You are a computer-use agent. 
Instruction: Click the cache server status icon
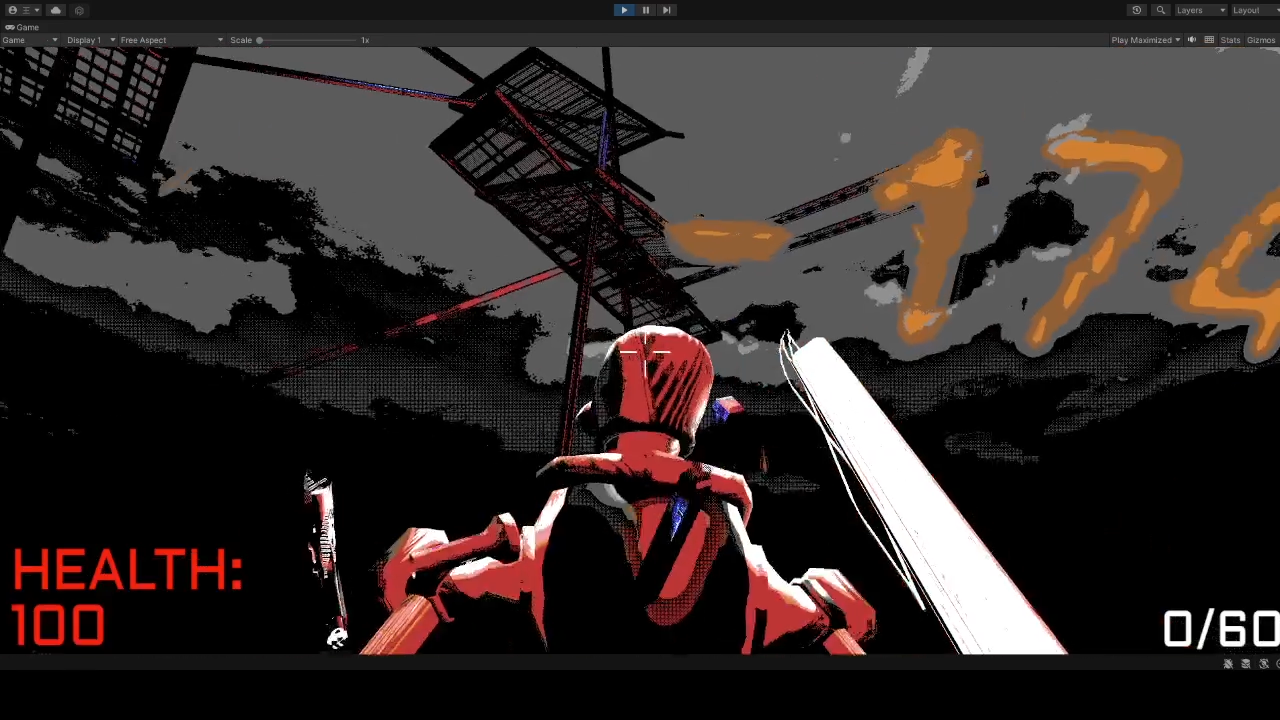tap(1246, 664)
